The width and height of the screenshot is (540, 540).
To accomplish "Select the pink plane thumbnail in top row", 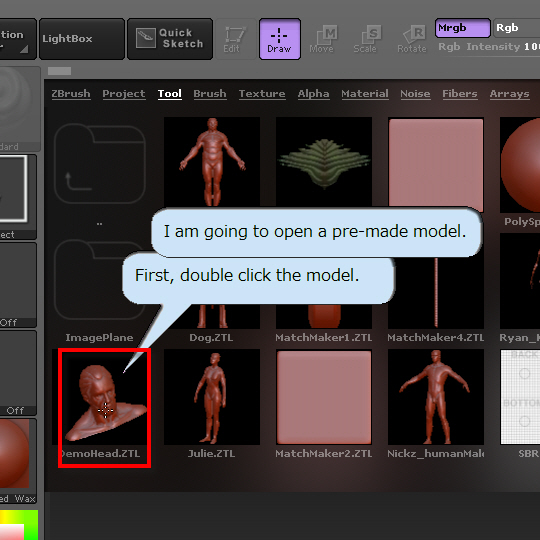I will click(x=436, y=163).
